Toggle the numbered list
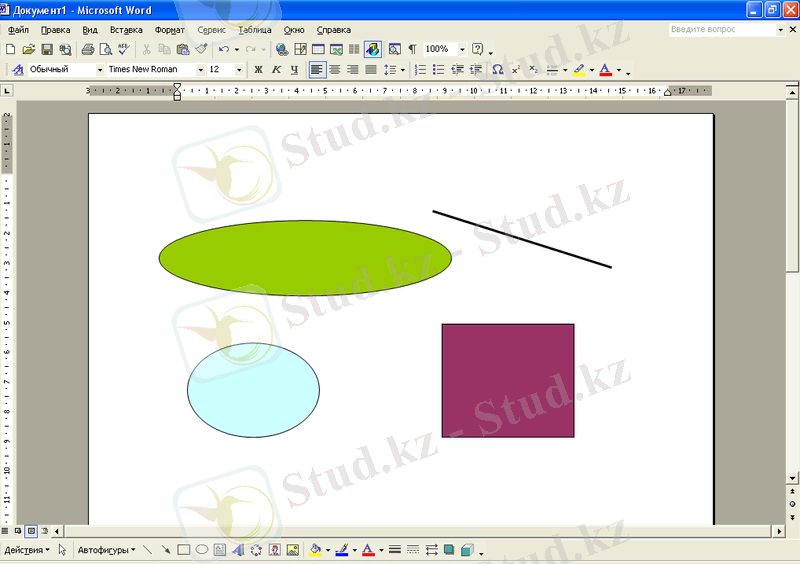 420,69
